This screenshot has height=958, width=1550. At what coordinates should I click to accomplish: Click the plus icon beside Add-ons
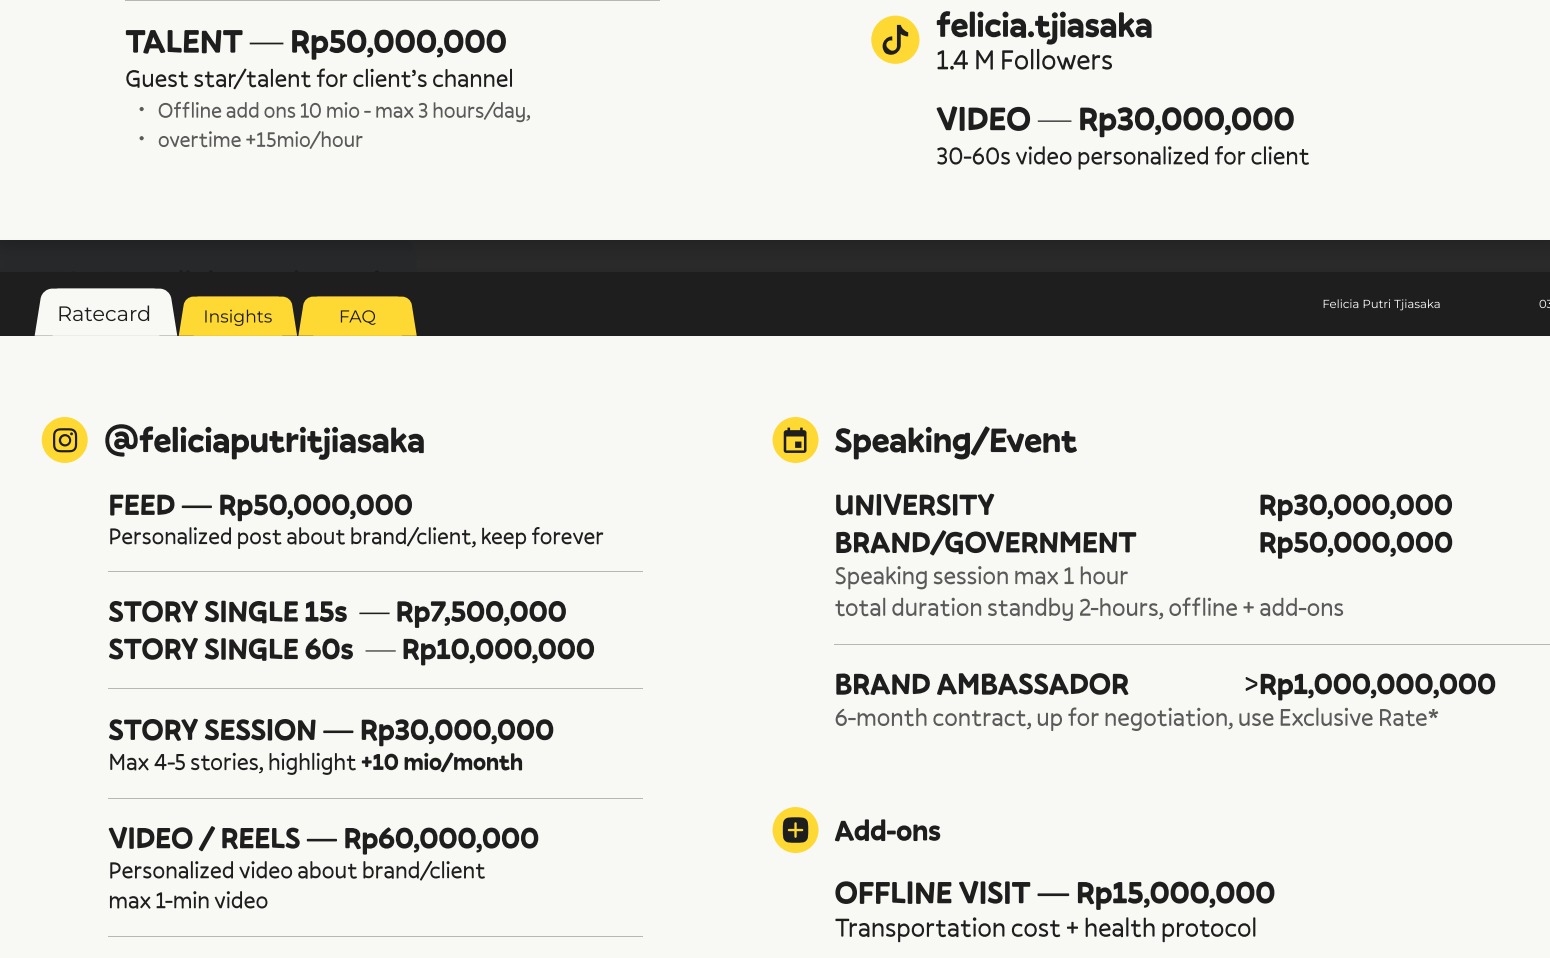point(795,830)
